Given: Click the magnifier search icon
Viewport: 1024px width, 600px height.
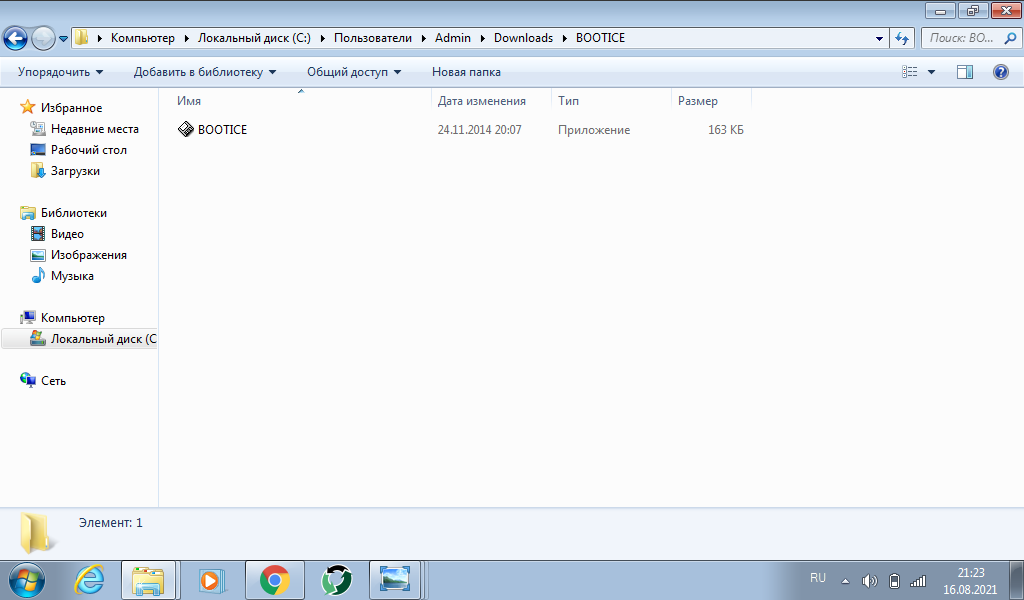Looking at the screenshot, I should (1010, 38).
